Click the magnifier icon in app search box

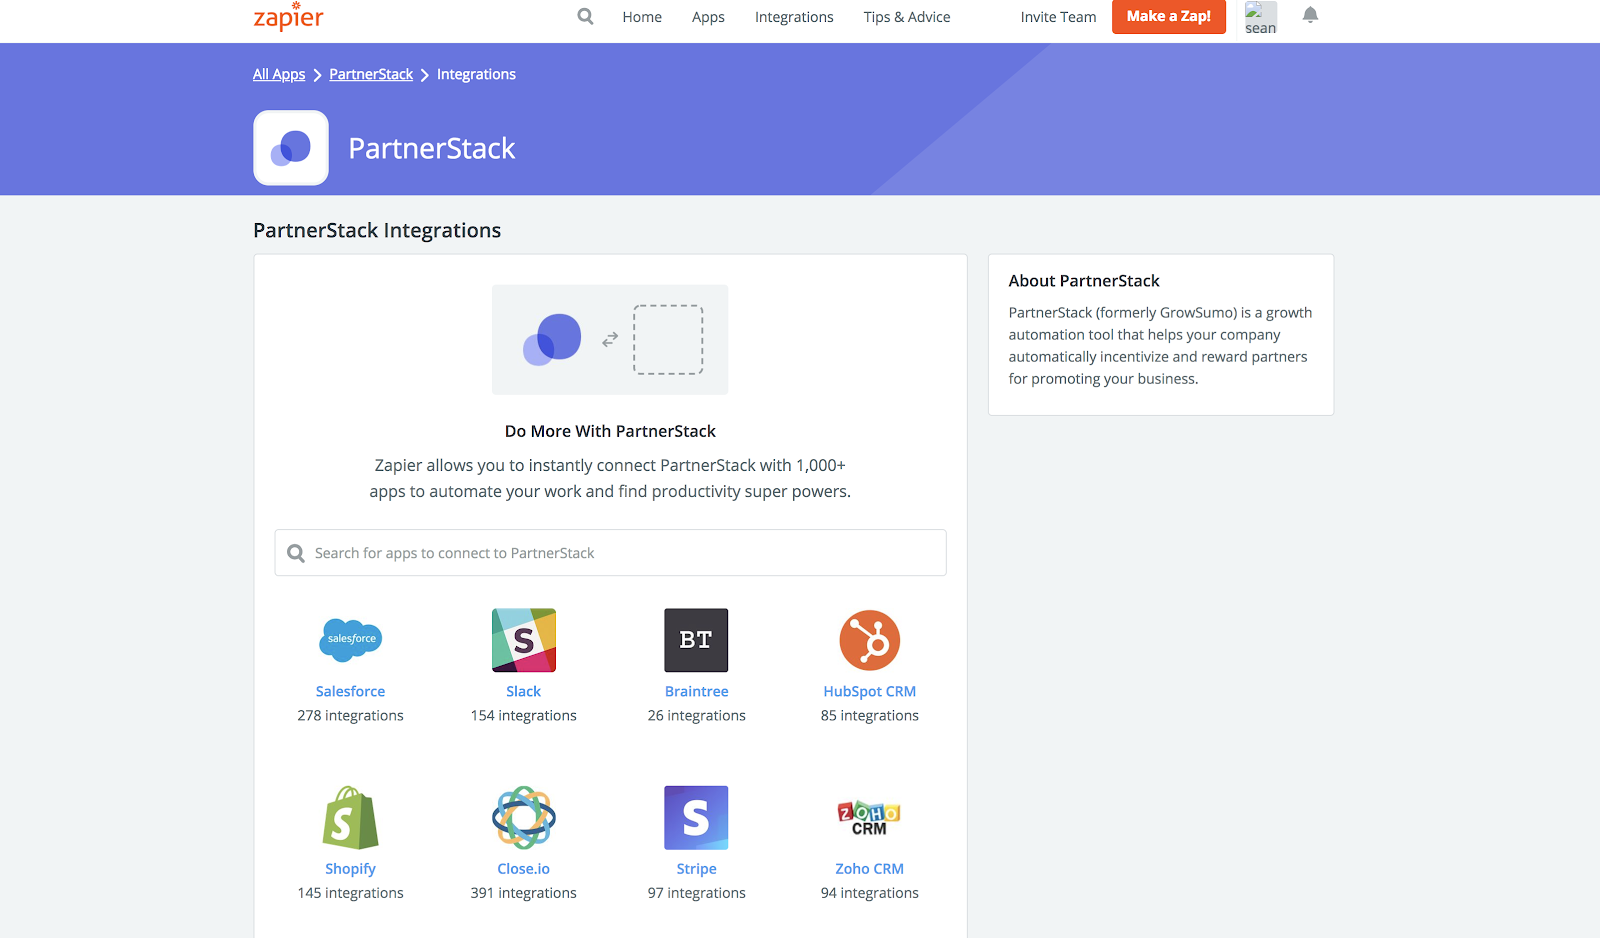tap(296, 553)
